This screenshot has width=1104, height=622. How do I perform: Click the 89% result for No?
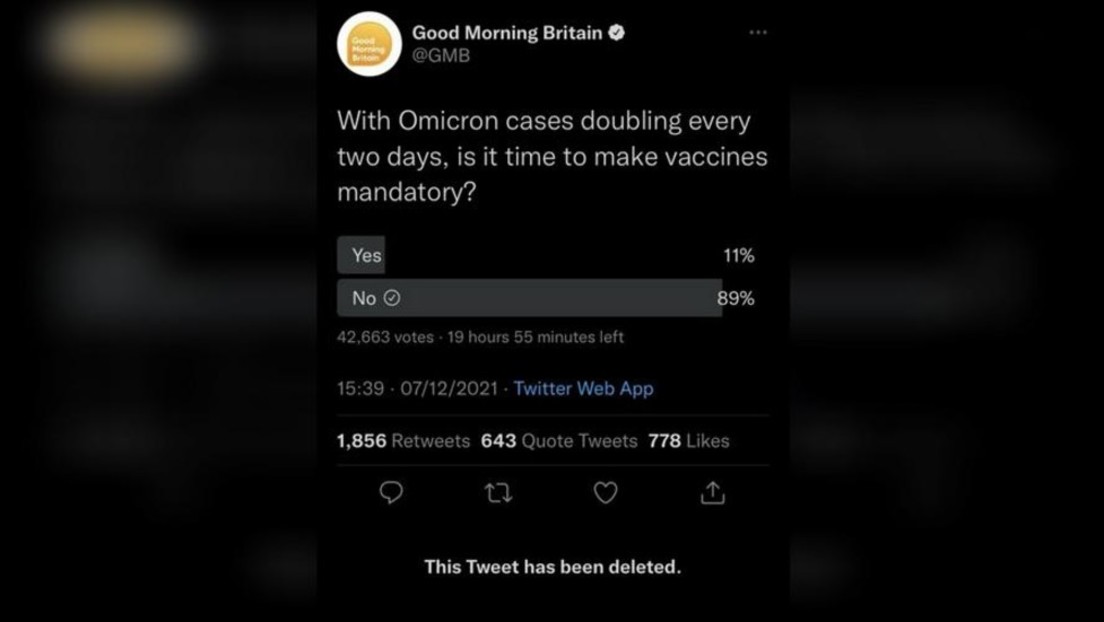(x=736, y=298)
